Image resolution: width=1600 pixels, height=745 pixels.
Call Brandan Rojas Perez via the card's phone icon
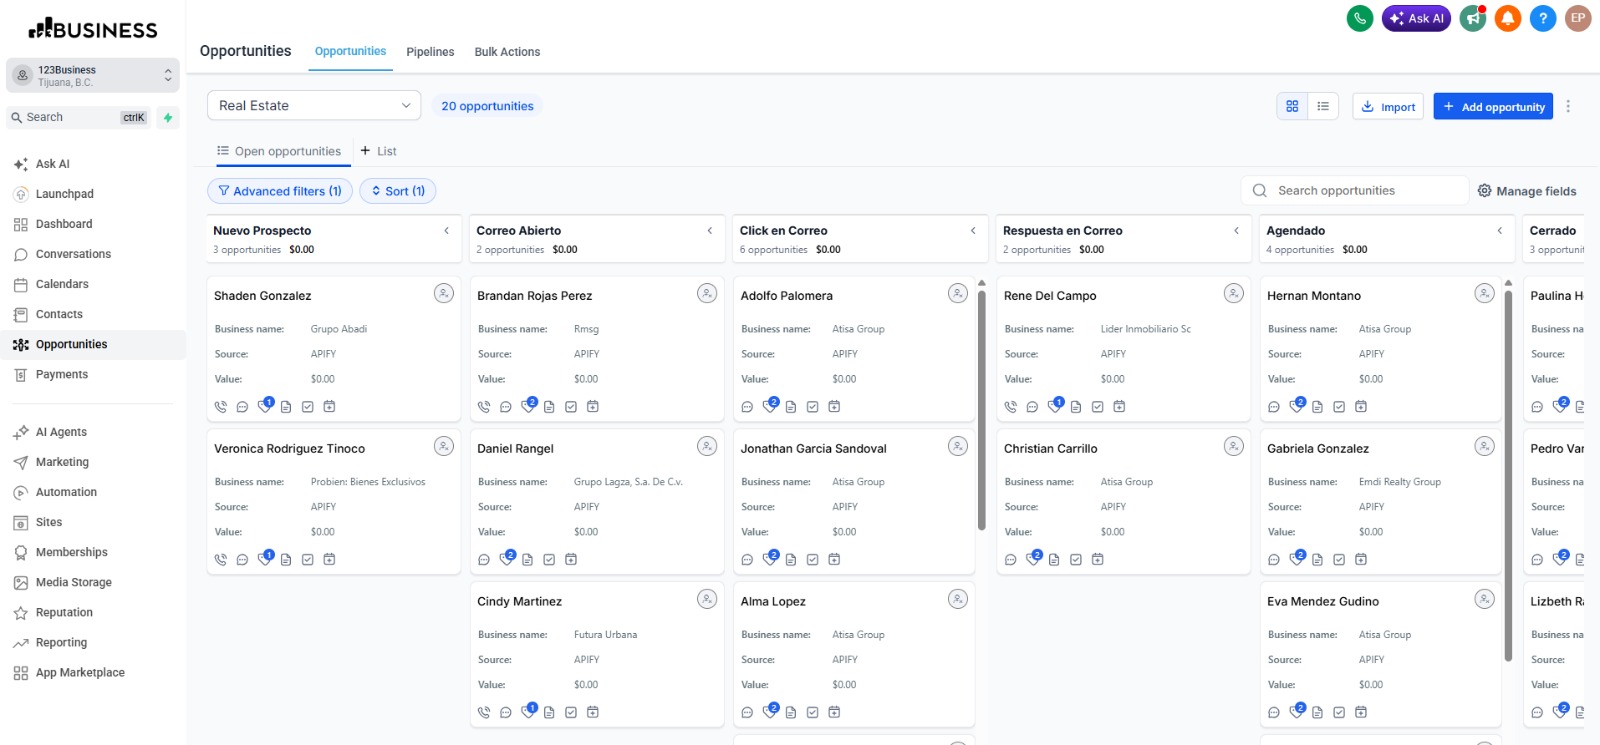coord(484,407)
